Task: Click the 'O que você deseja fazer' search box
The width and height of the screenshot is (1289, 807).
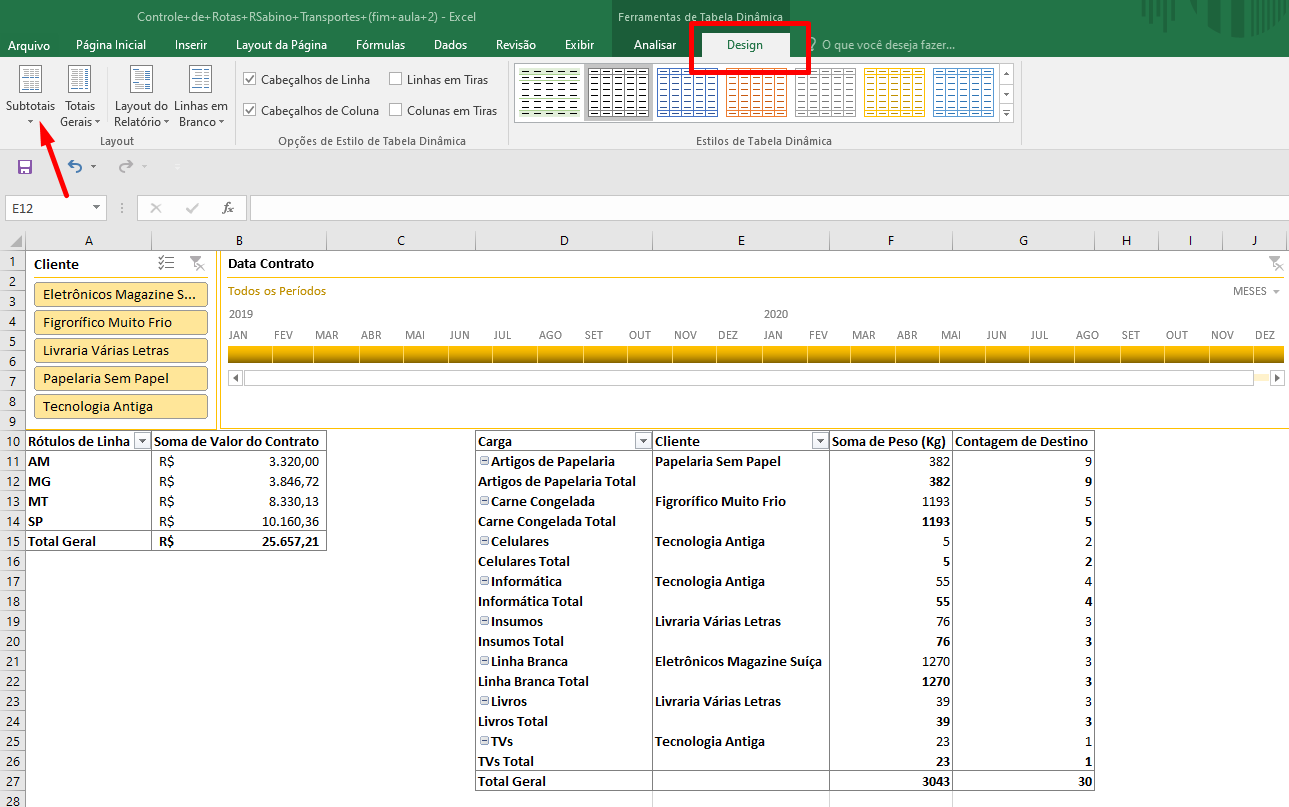Action: [888, 45]
